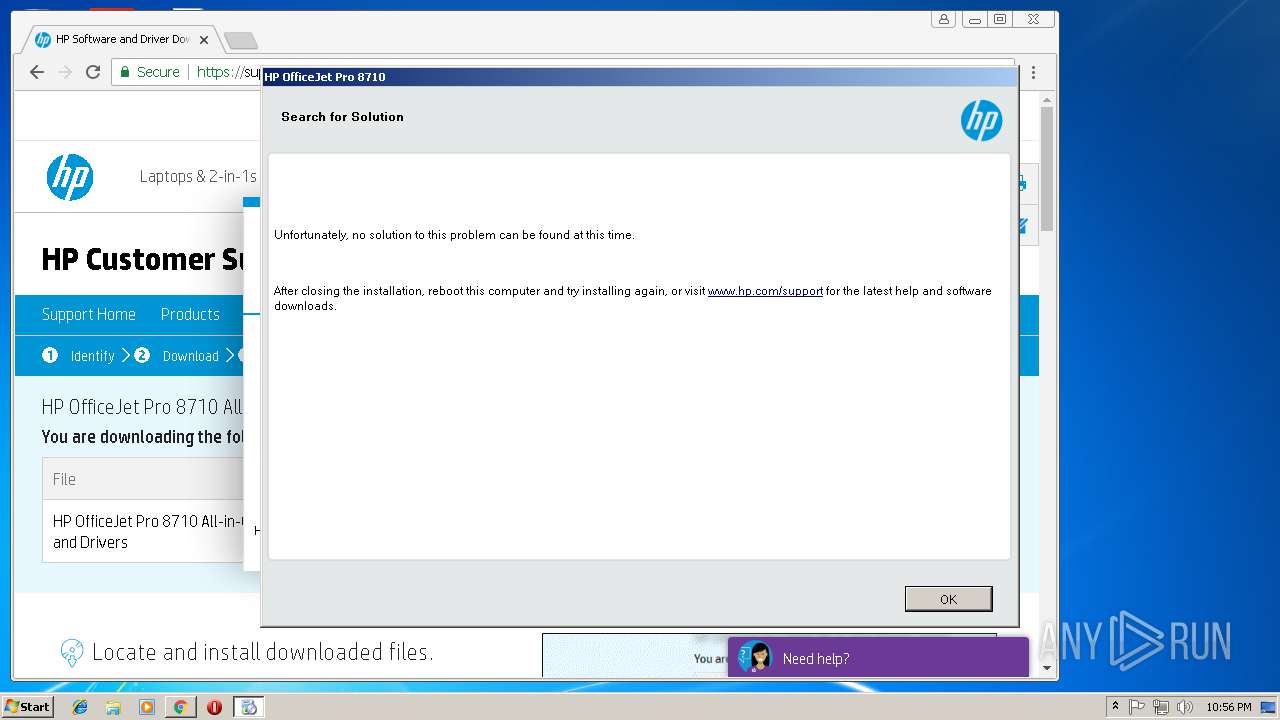Click the 10:56 PM taskbar clock
The width and height of the screenshot is (1280, 720).
[1228, 707]
